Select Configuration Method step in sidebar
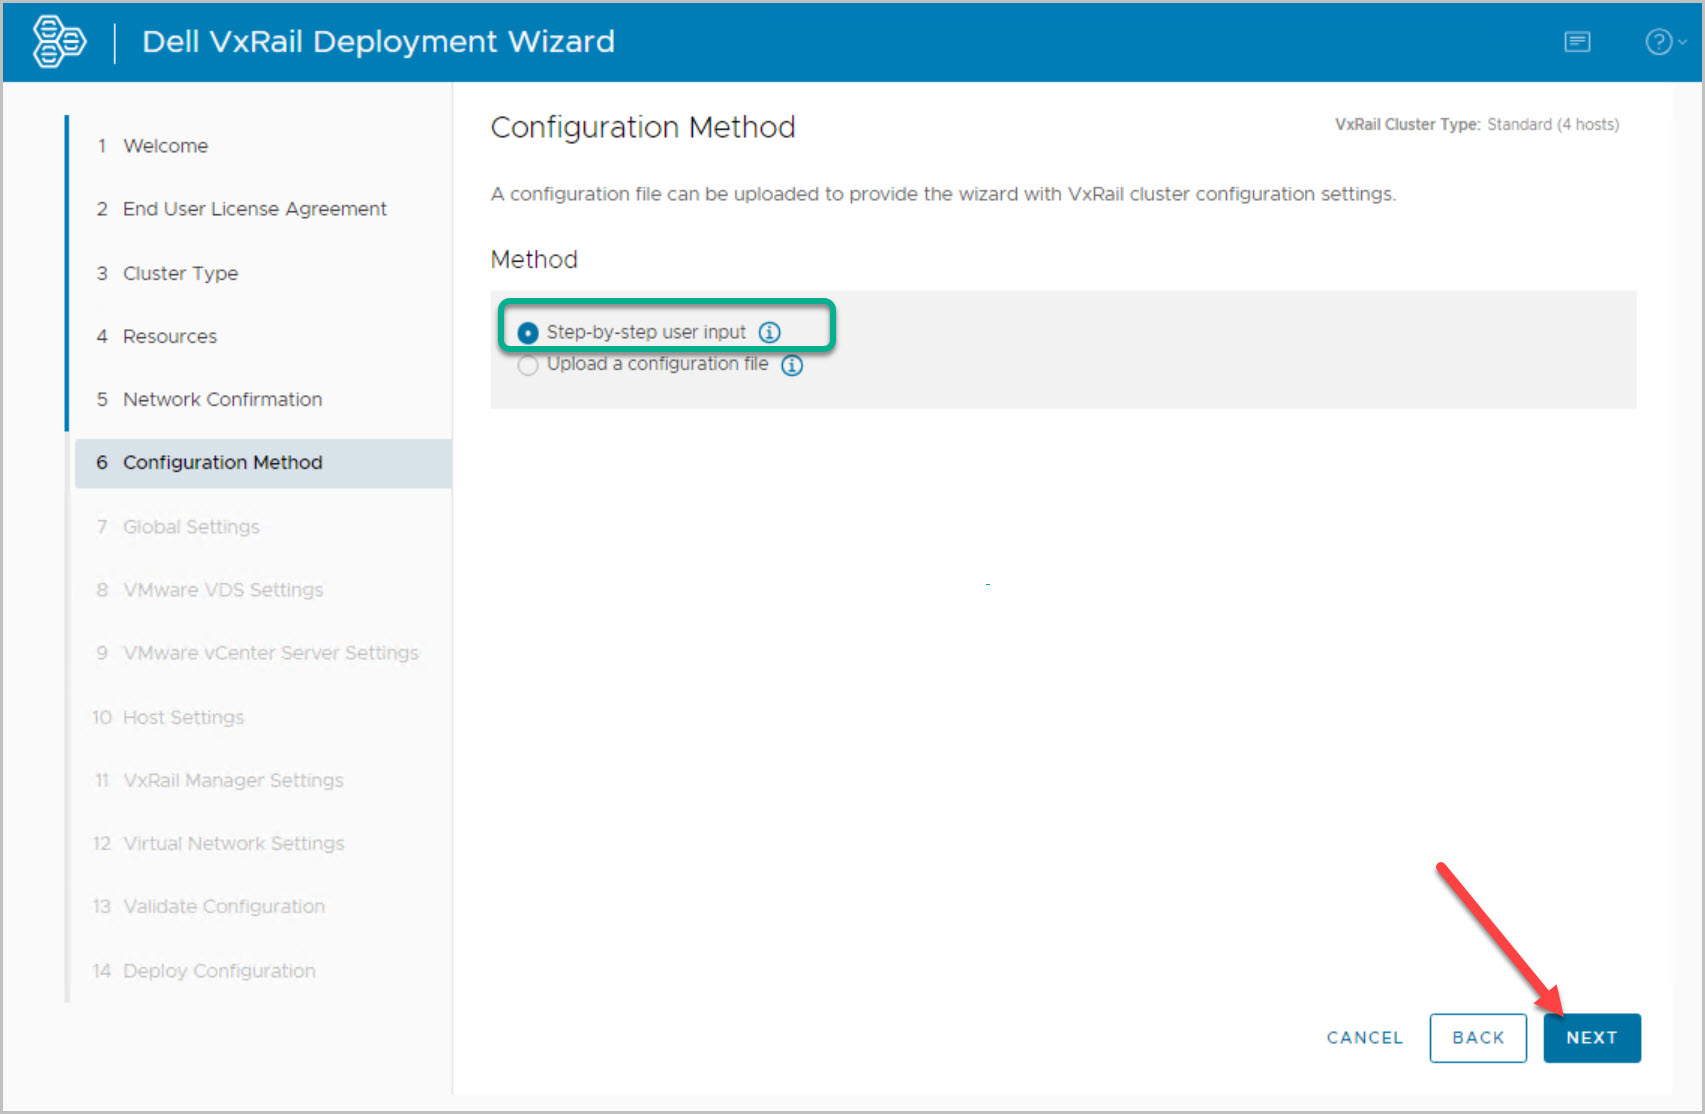The width and height of the screenshot is (1705, 1114). click(222, 463)
